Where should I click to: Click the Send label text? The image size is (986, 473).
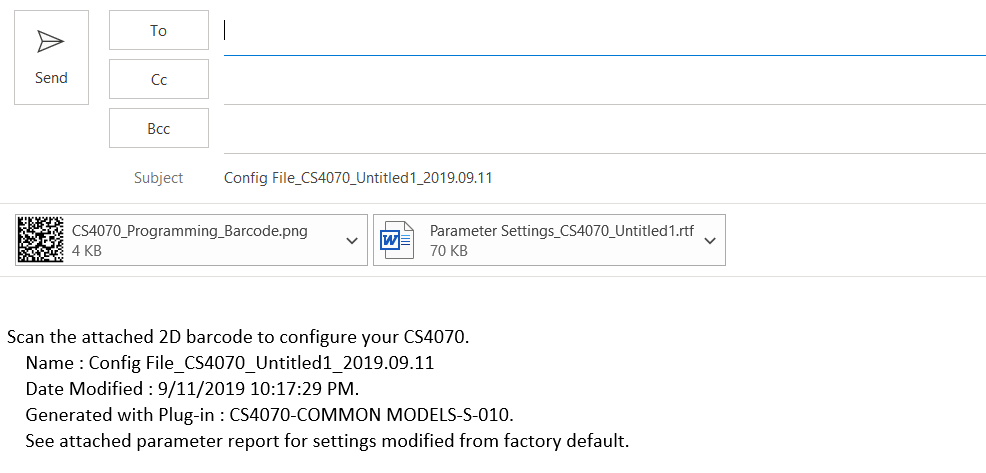(x=51, y=78)
